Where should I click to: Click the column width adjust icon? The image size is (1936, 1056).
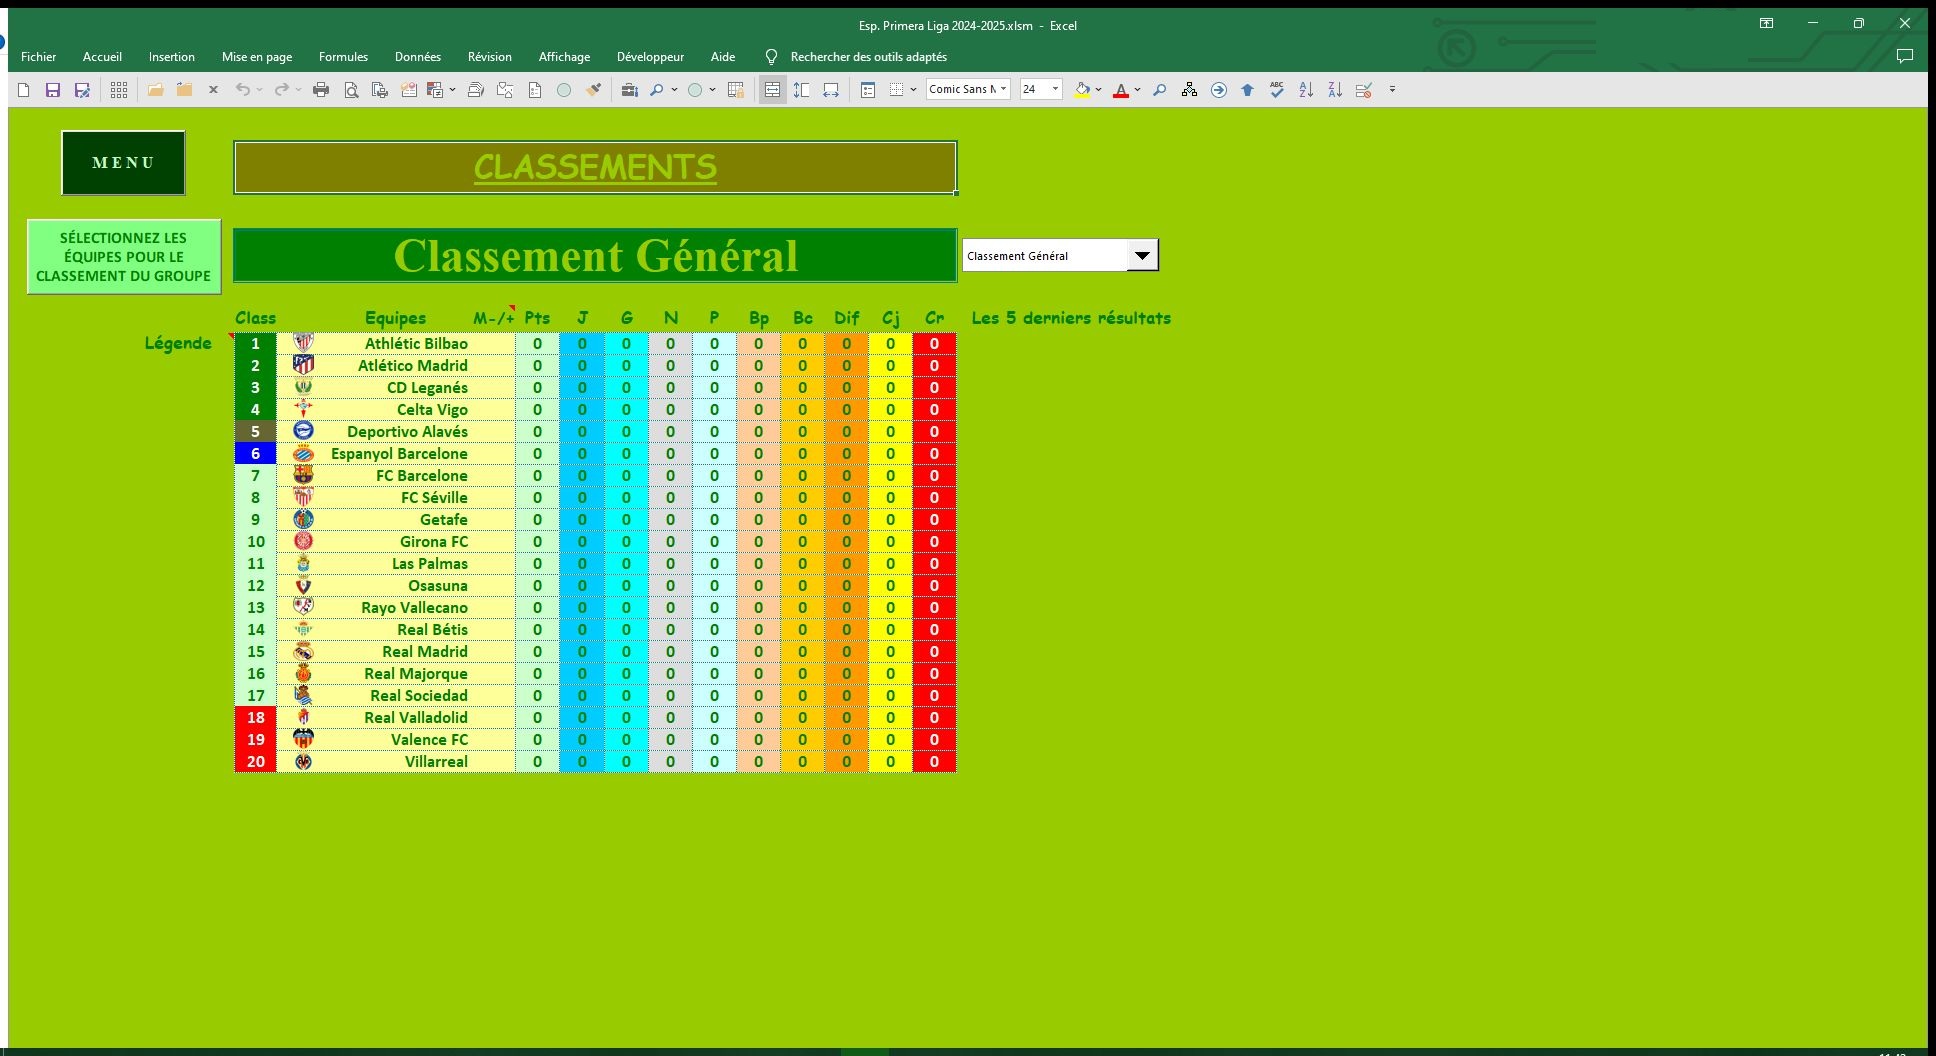831,90
